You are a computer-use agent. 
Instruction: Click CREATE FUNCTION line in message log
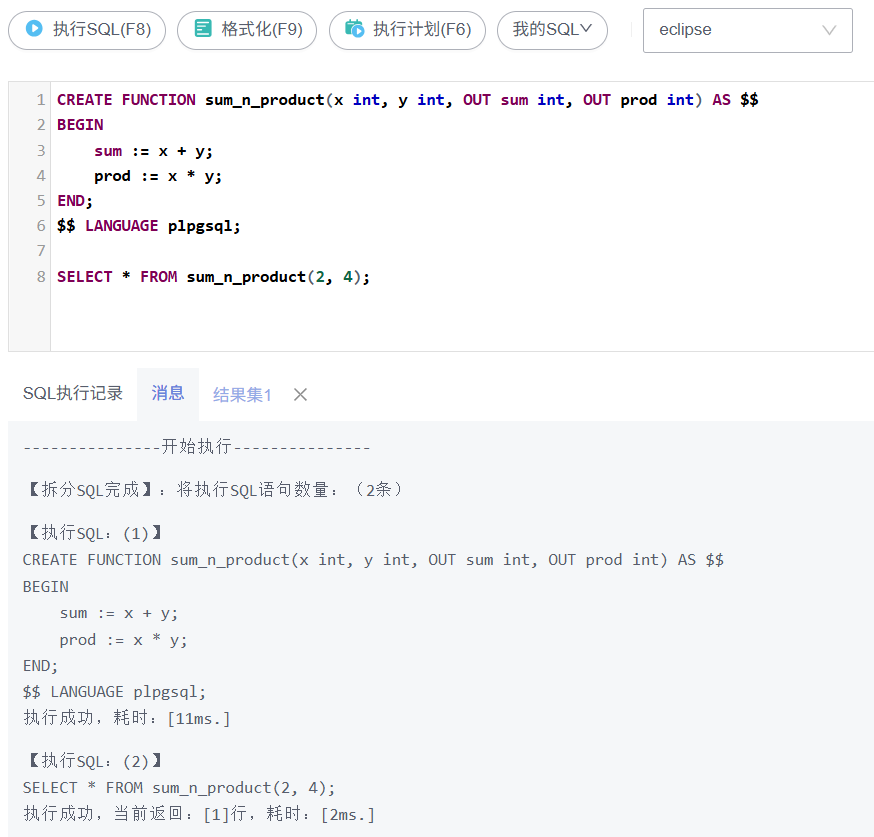[x=373, y=560]
